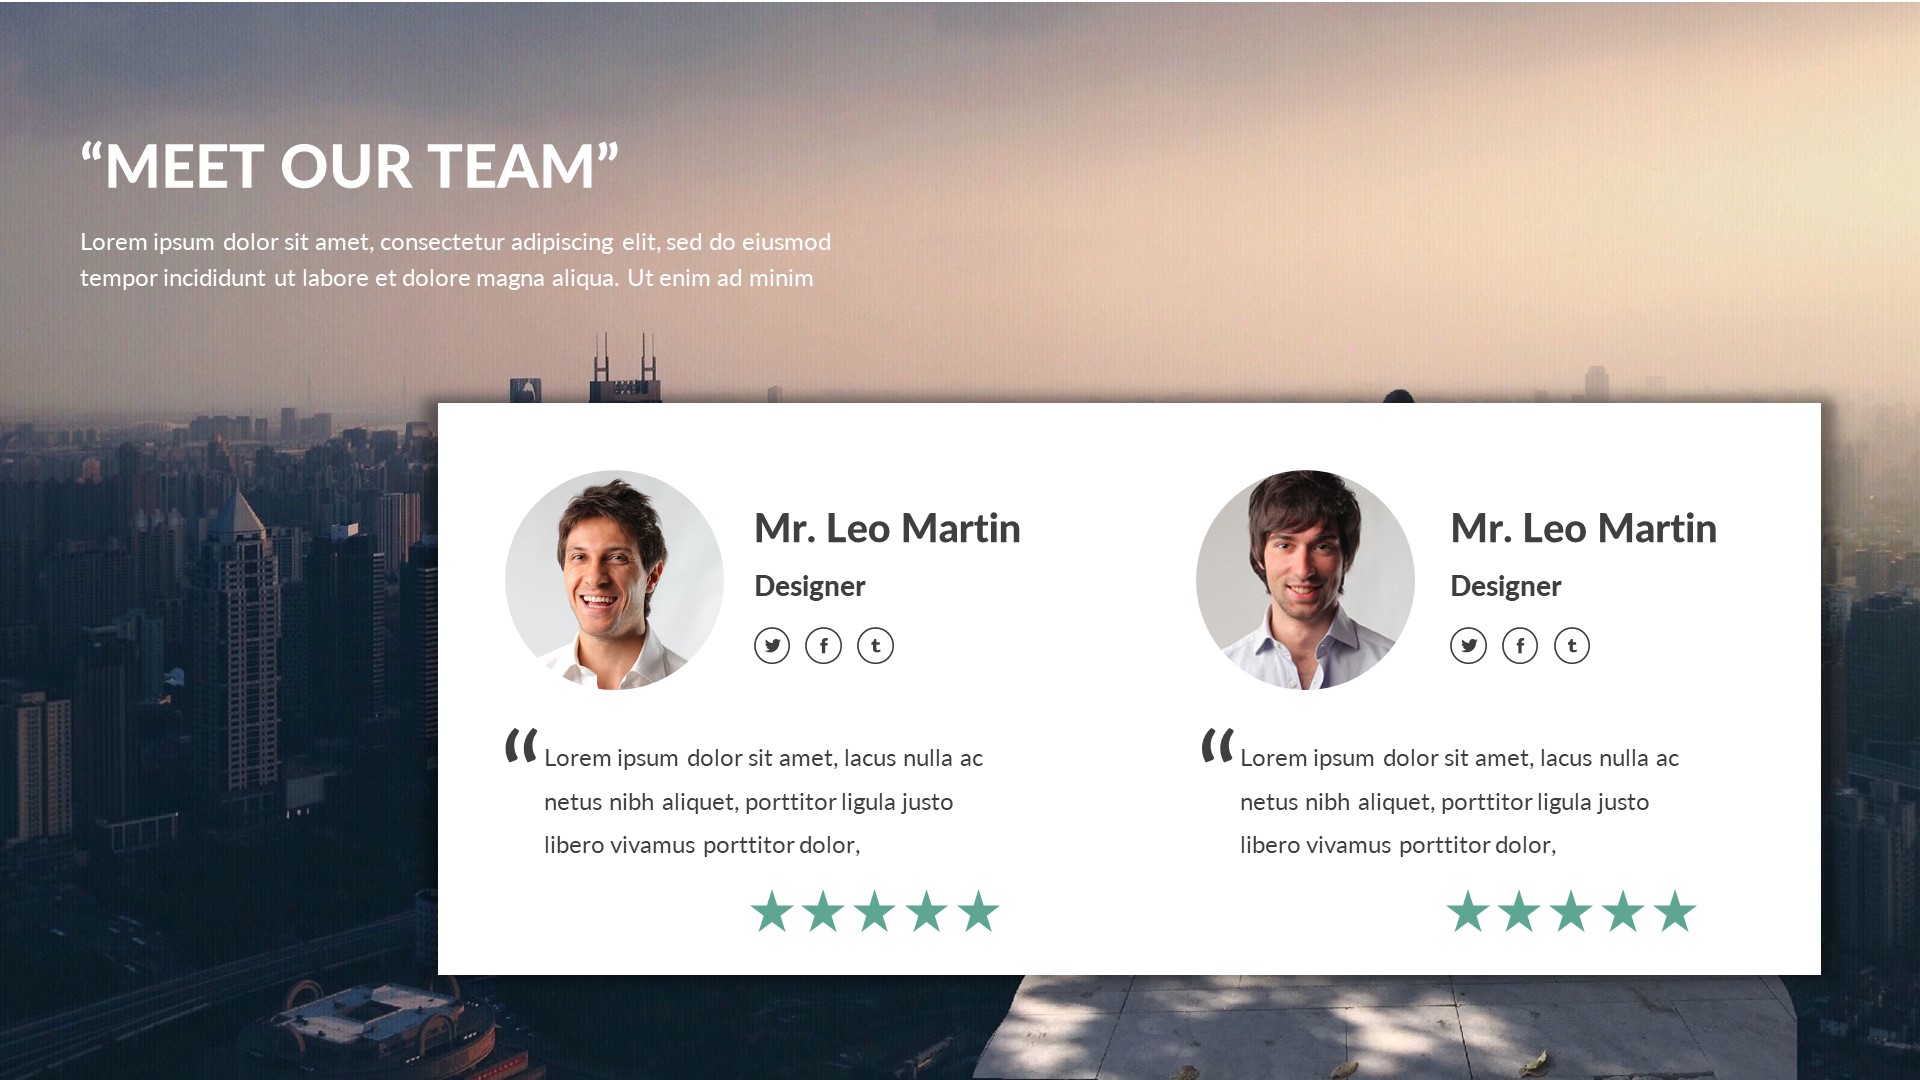
Task: Click the Twitter icon in the right profile
Action: click(x=1468, y=646)
